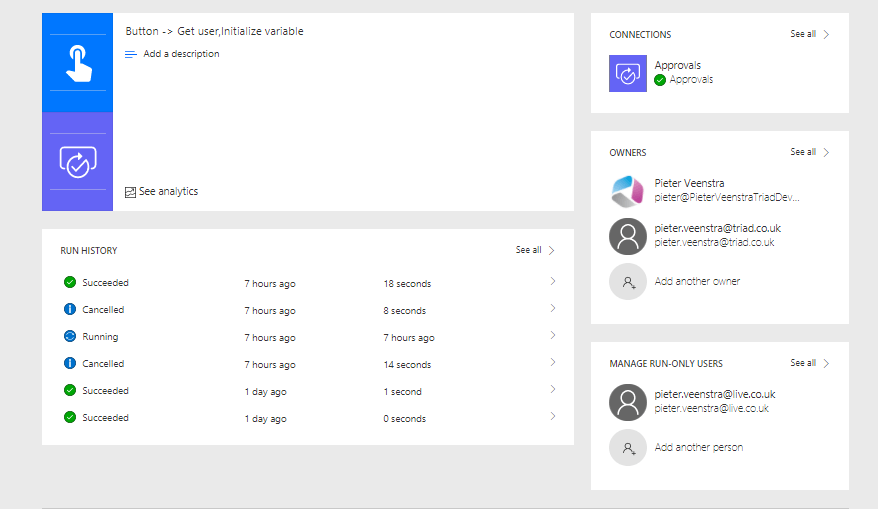Click green connected checkmark under Approvals

tap(660, 80)
